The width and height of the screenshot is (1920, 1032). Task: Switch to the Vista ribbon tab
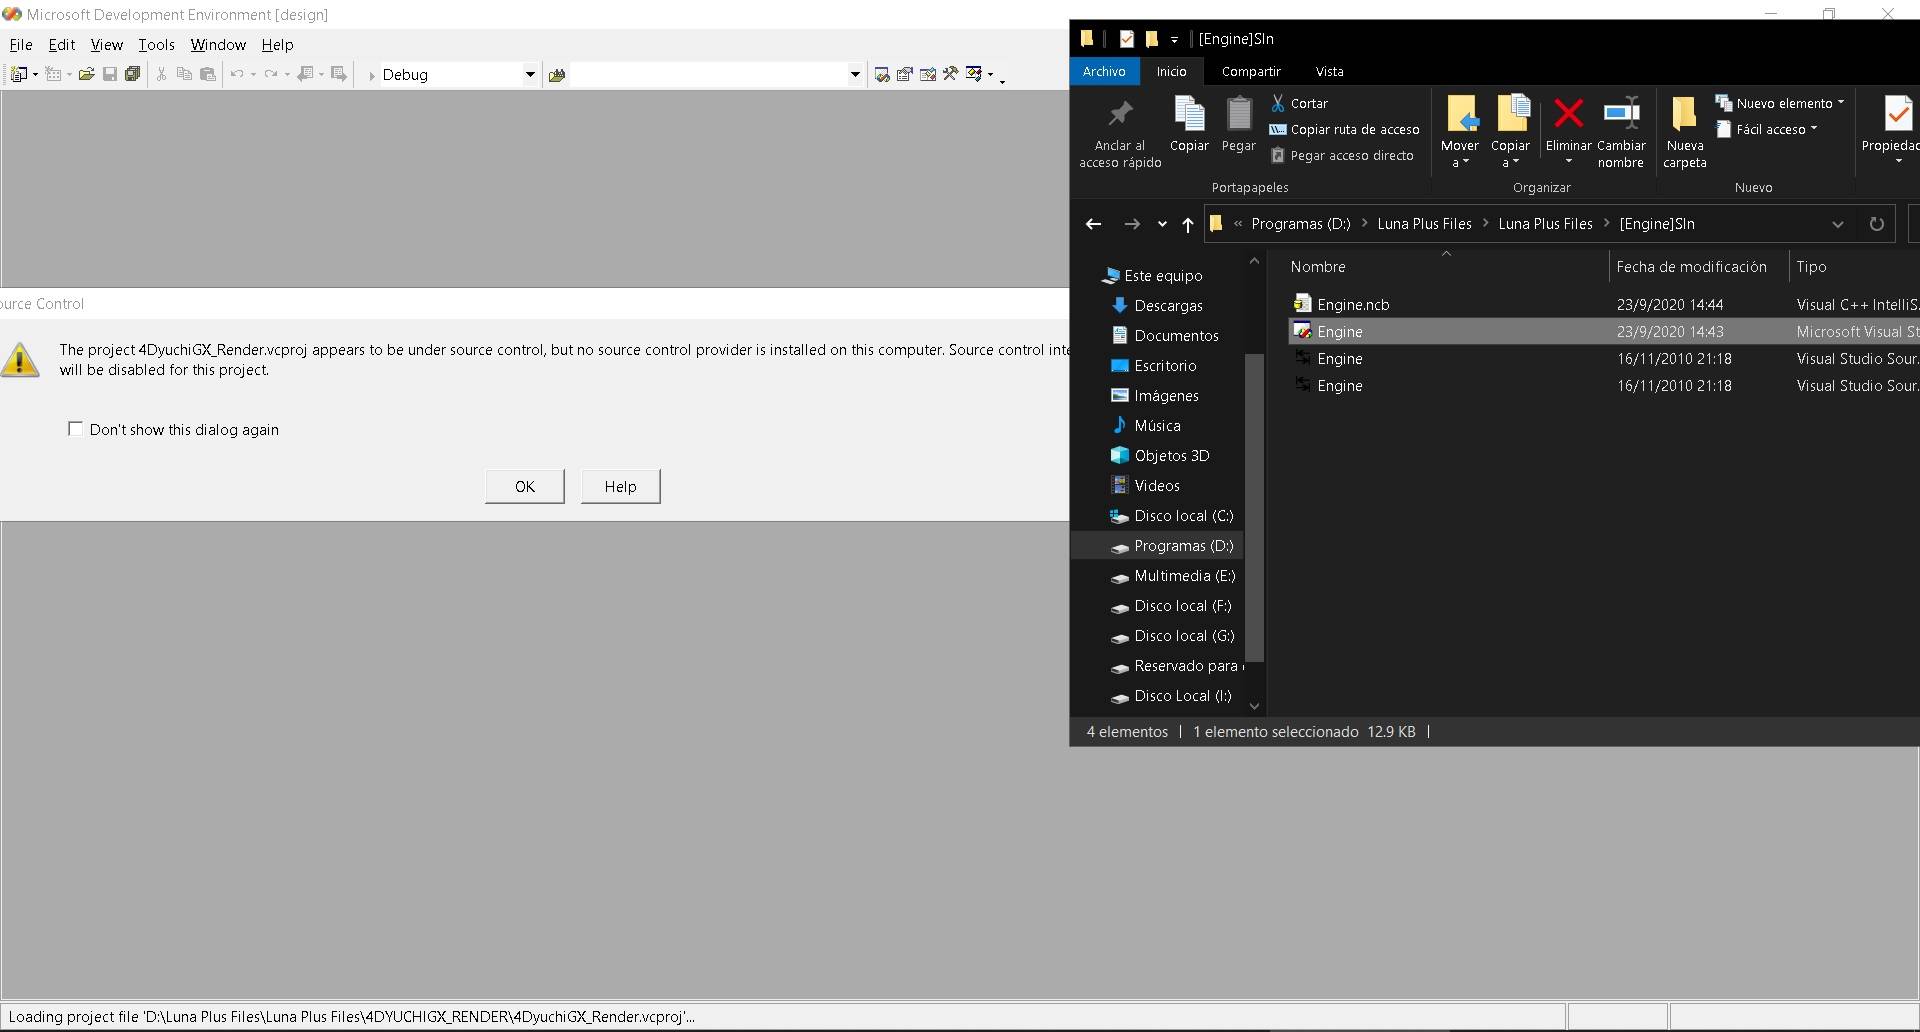click(1329, 71)
